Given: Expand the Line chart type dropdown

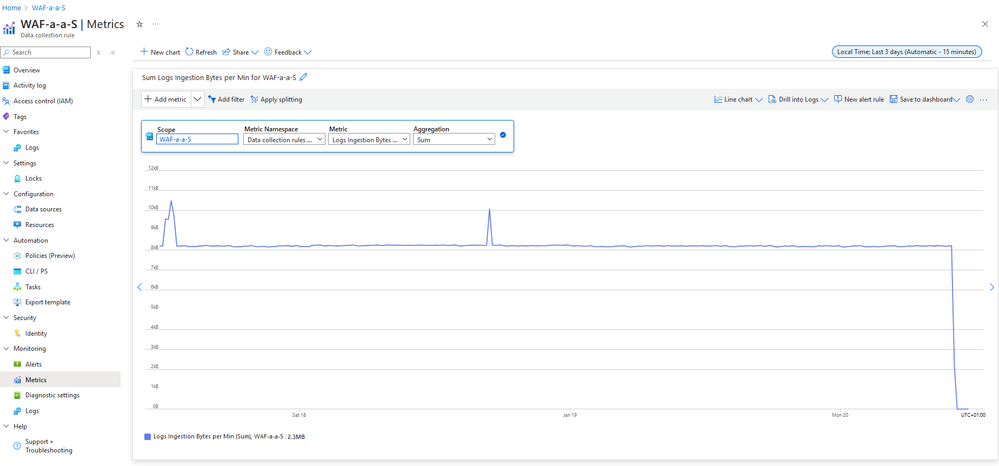Looking at the screenshot, I should coord(738,100).
